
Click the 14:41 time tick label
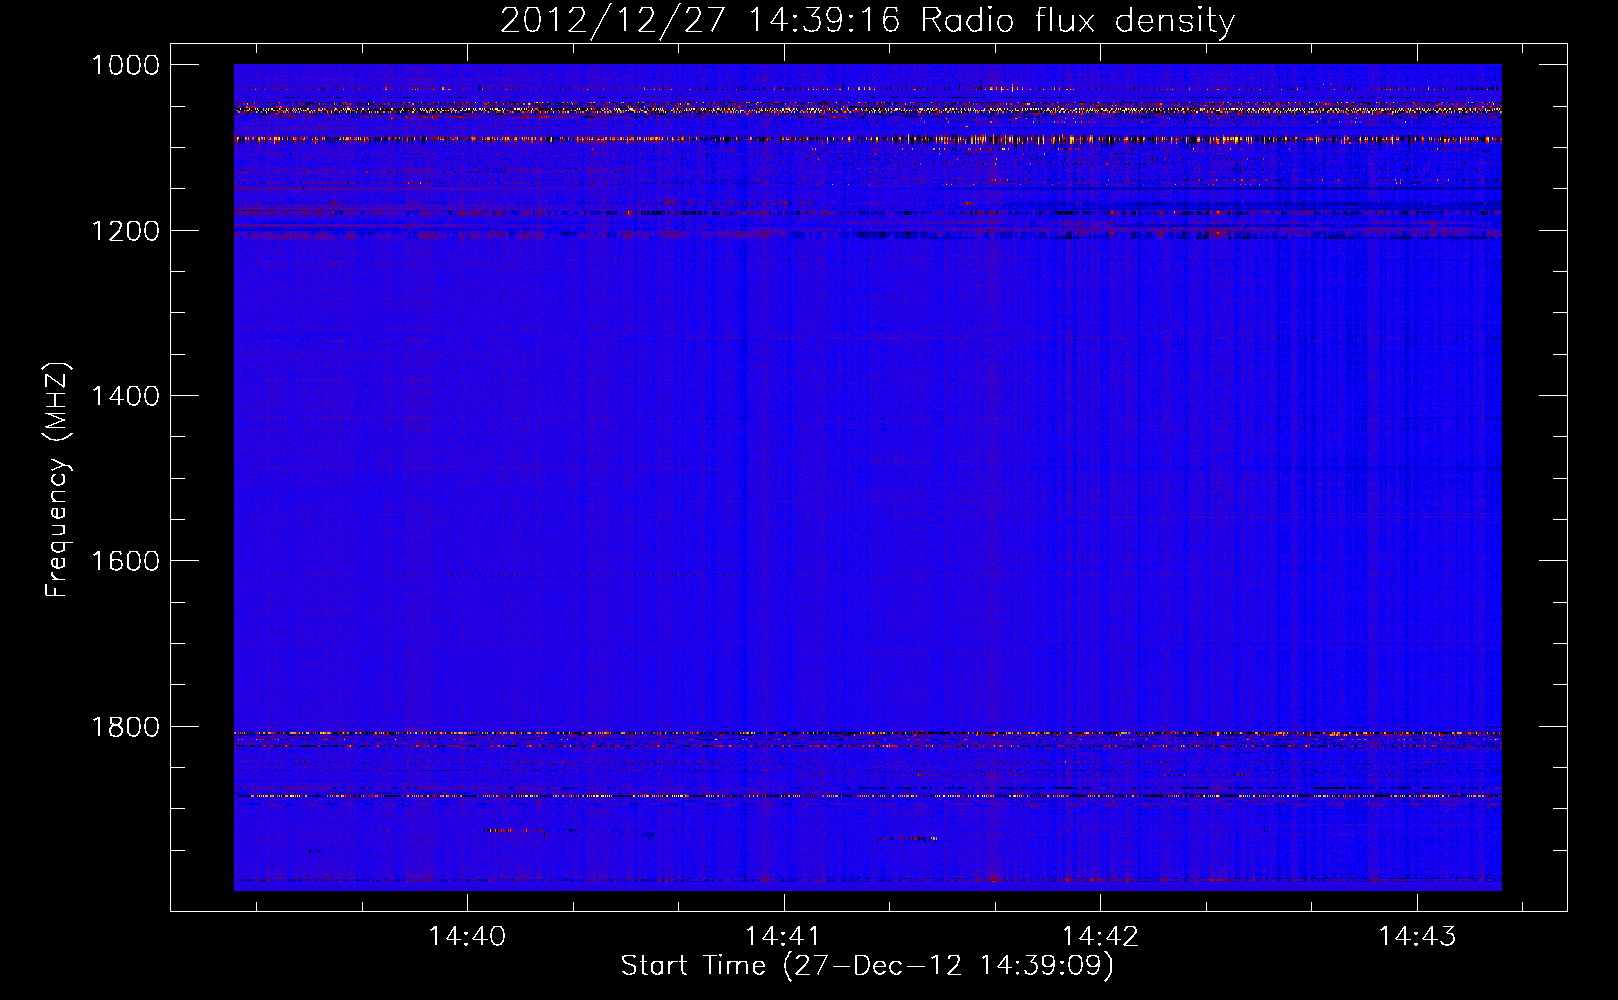coord(784,936)
